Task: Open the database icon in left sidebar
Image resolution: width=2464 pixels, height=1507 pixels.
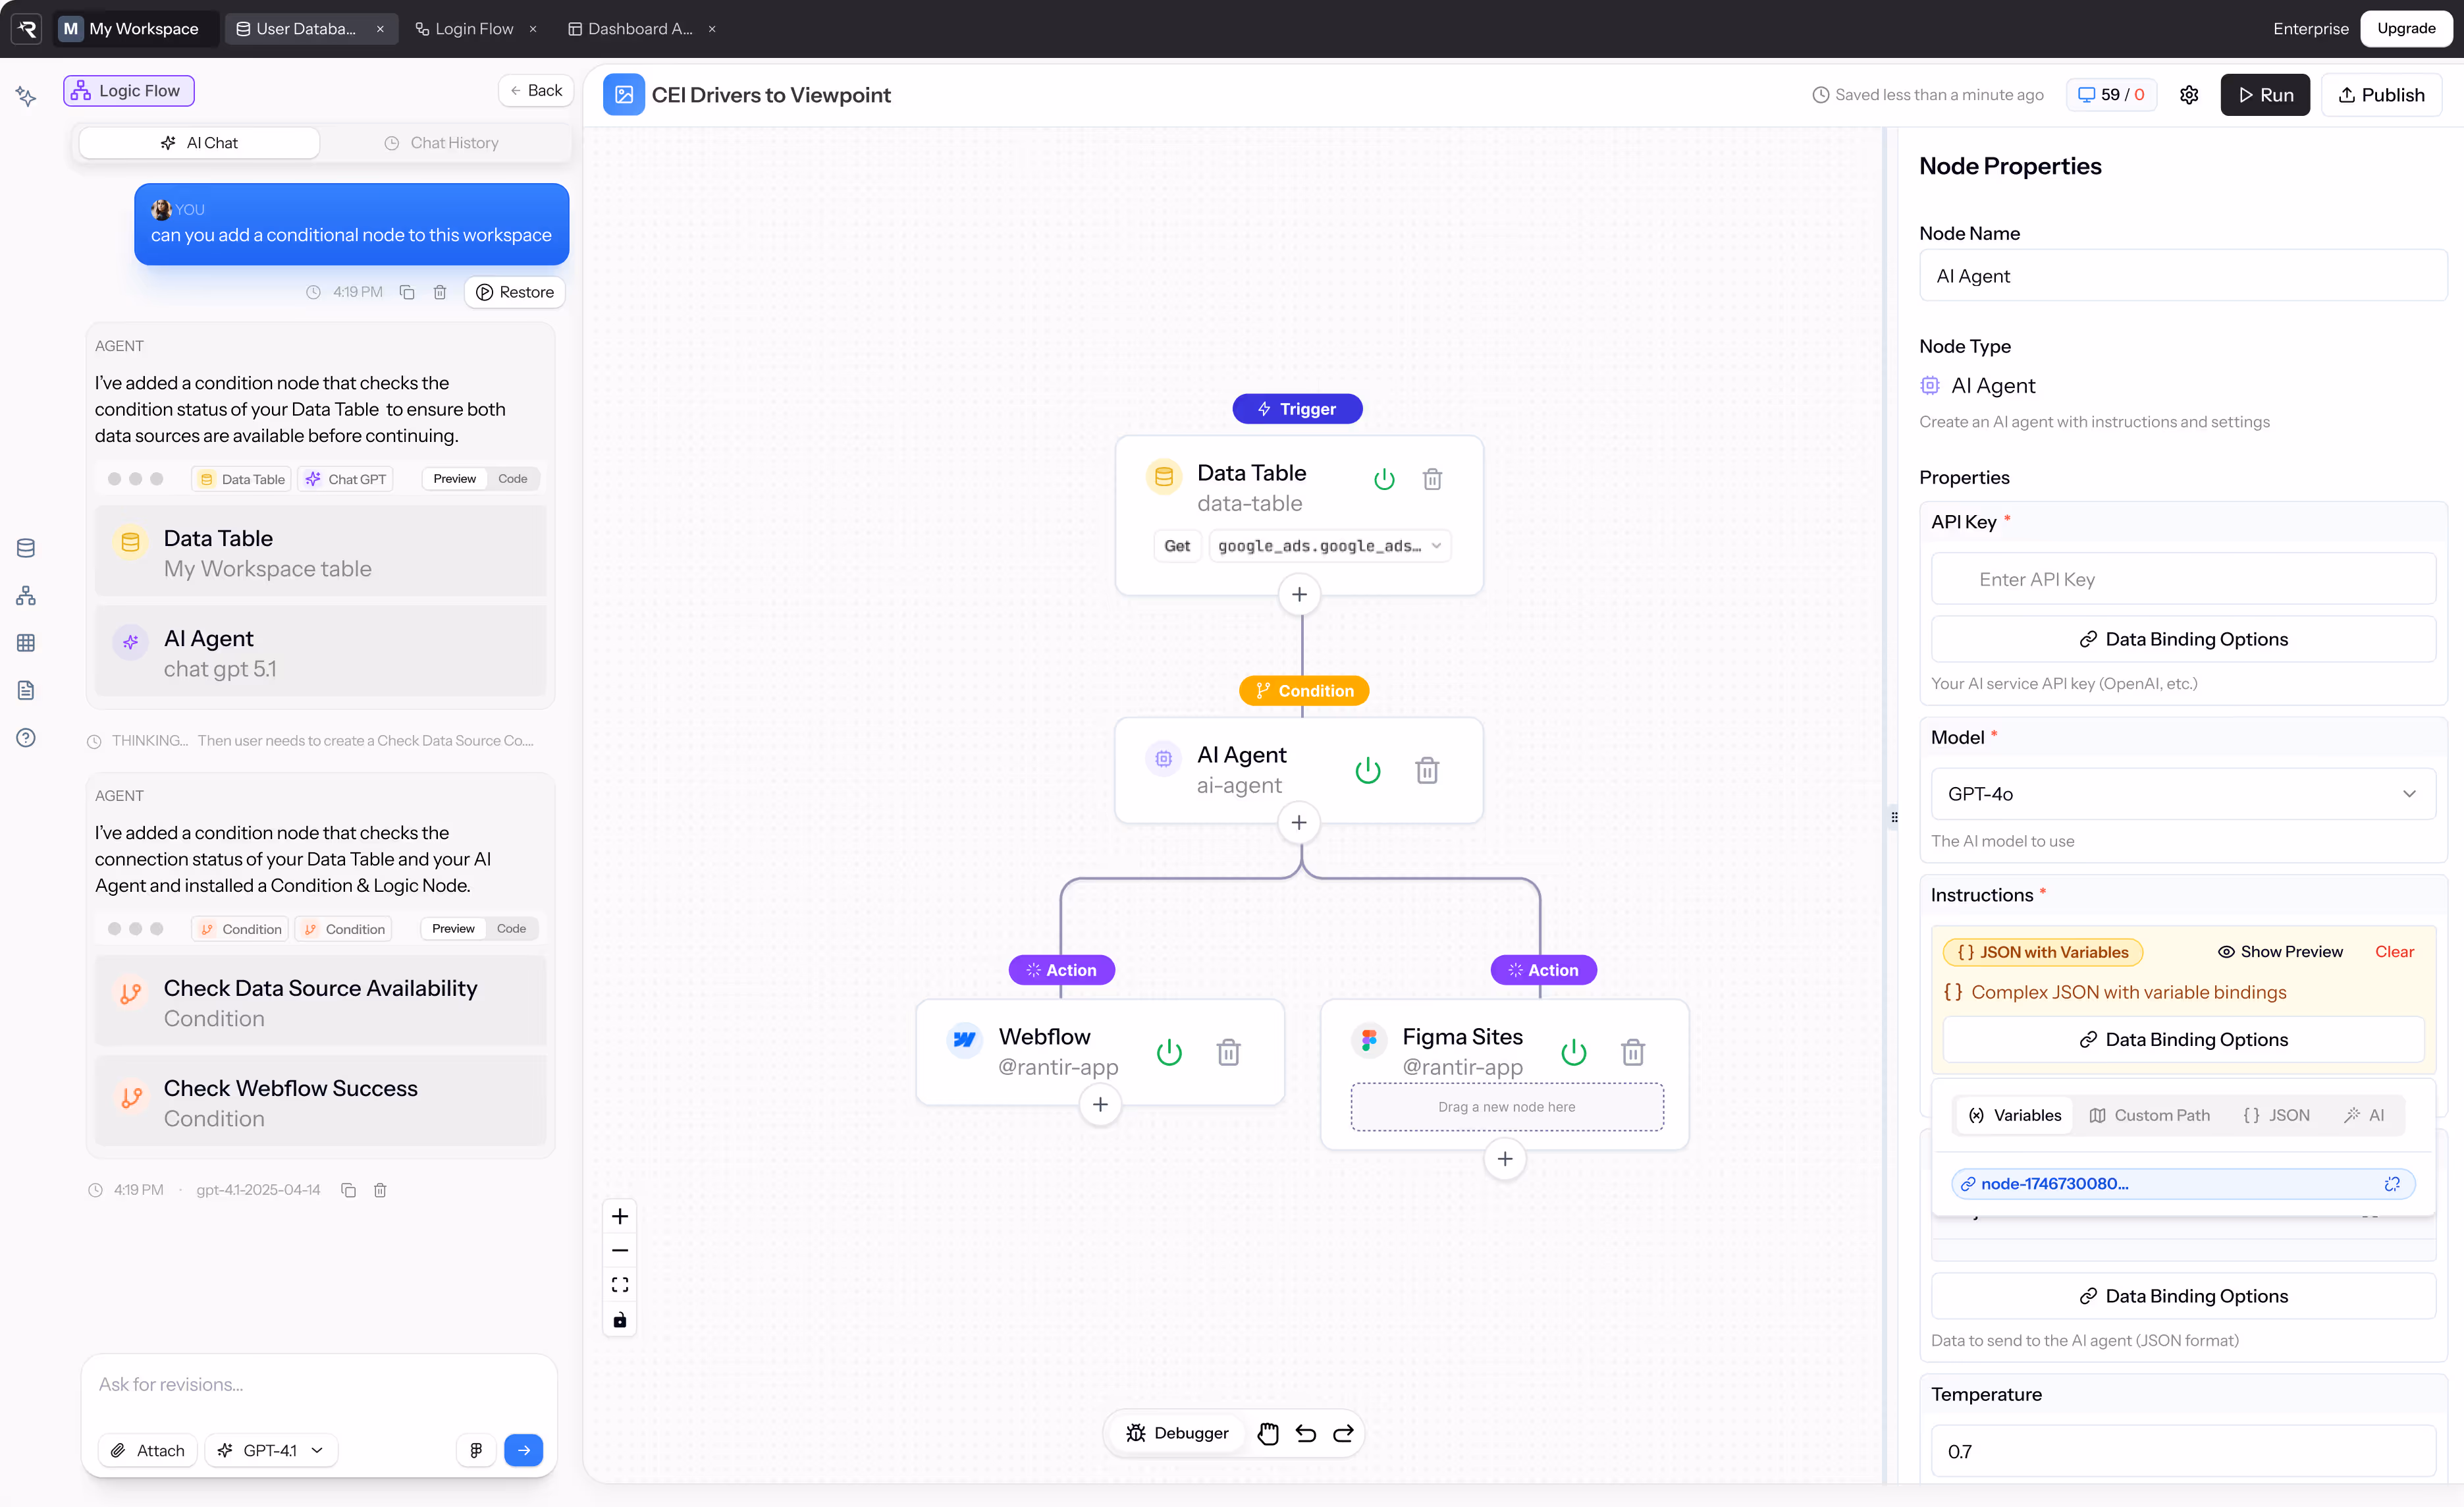Action: 26,548
